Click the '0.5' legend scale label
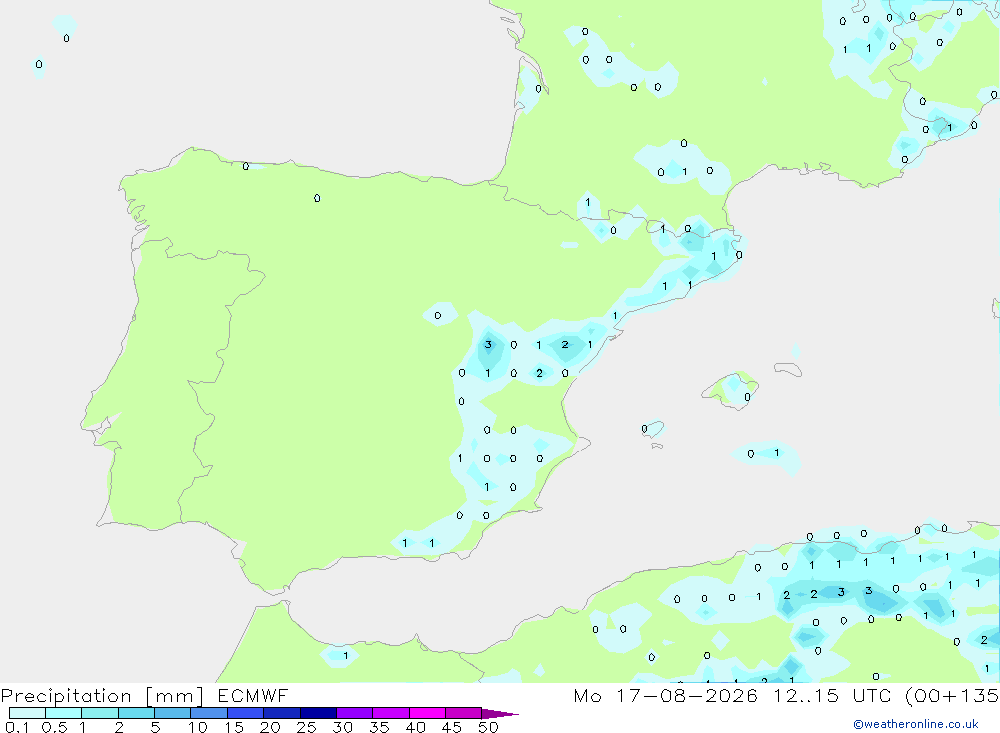Viewport: 1000px width, 733px height. 54,727
